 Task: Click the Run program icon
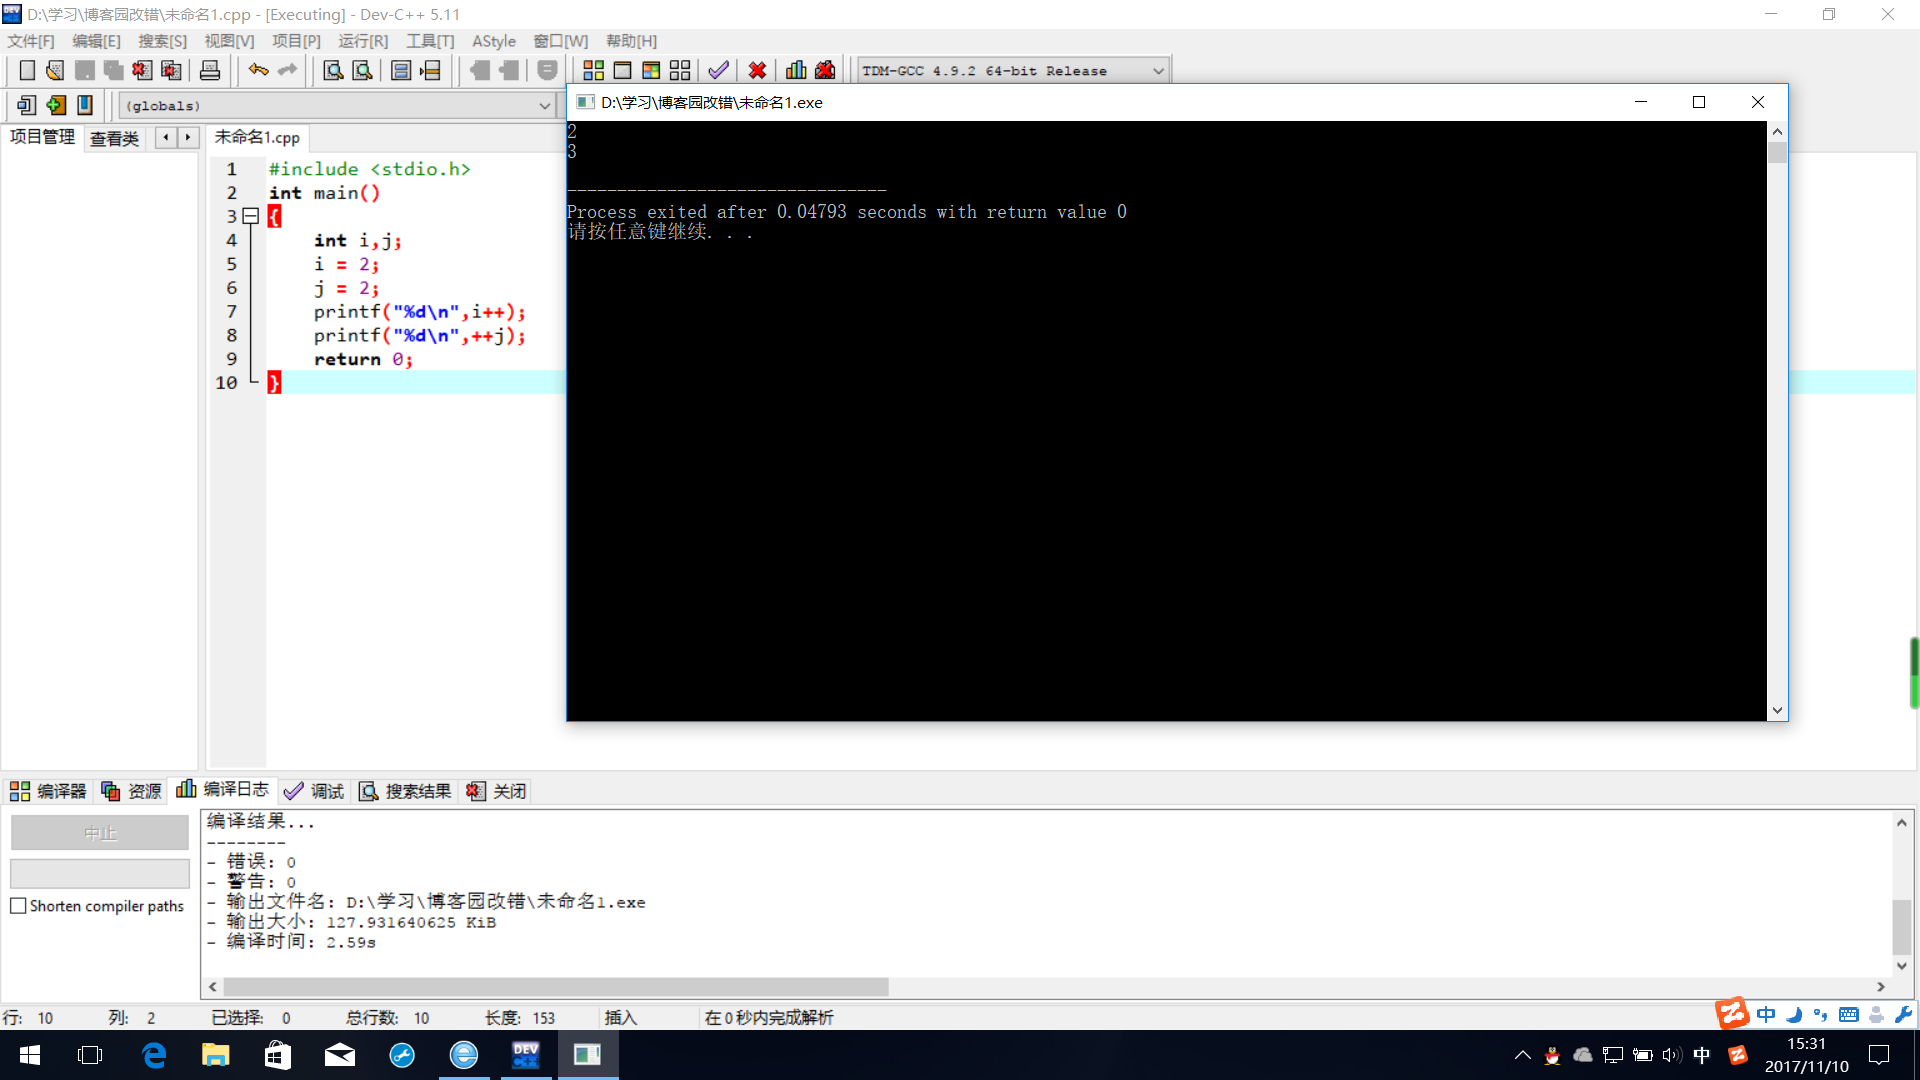pos(622,70)
